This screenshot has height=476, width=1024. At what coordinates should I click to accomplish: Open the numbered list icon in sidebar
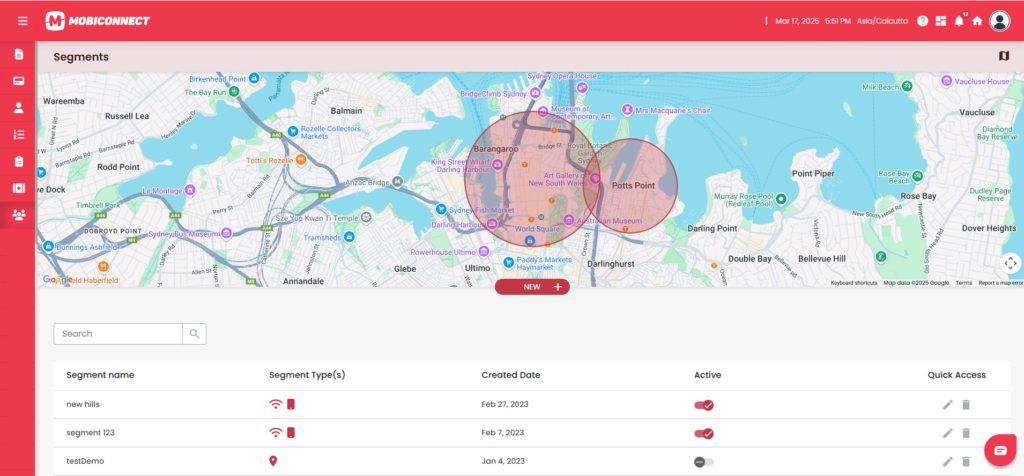coord(19,135)
